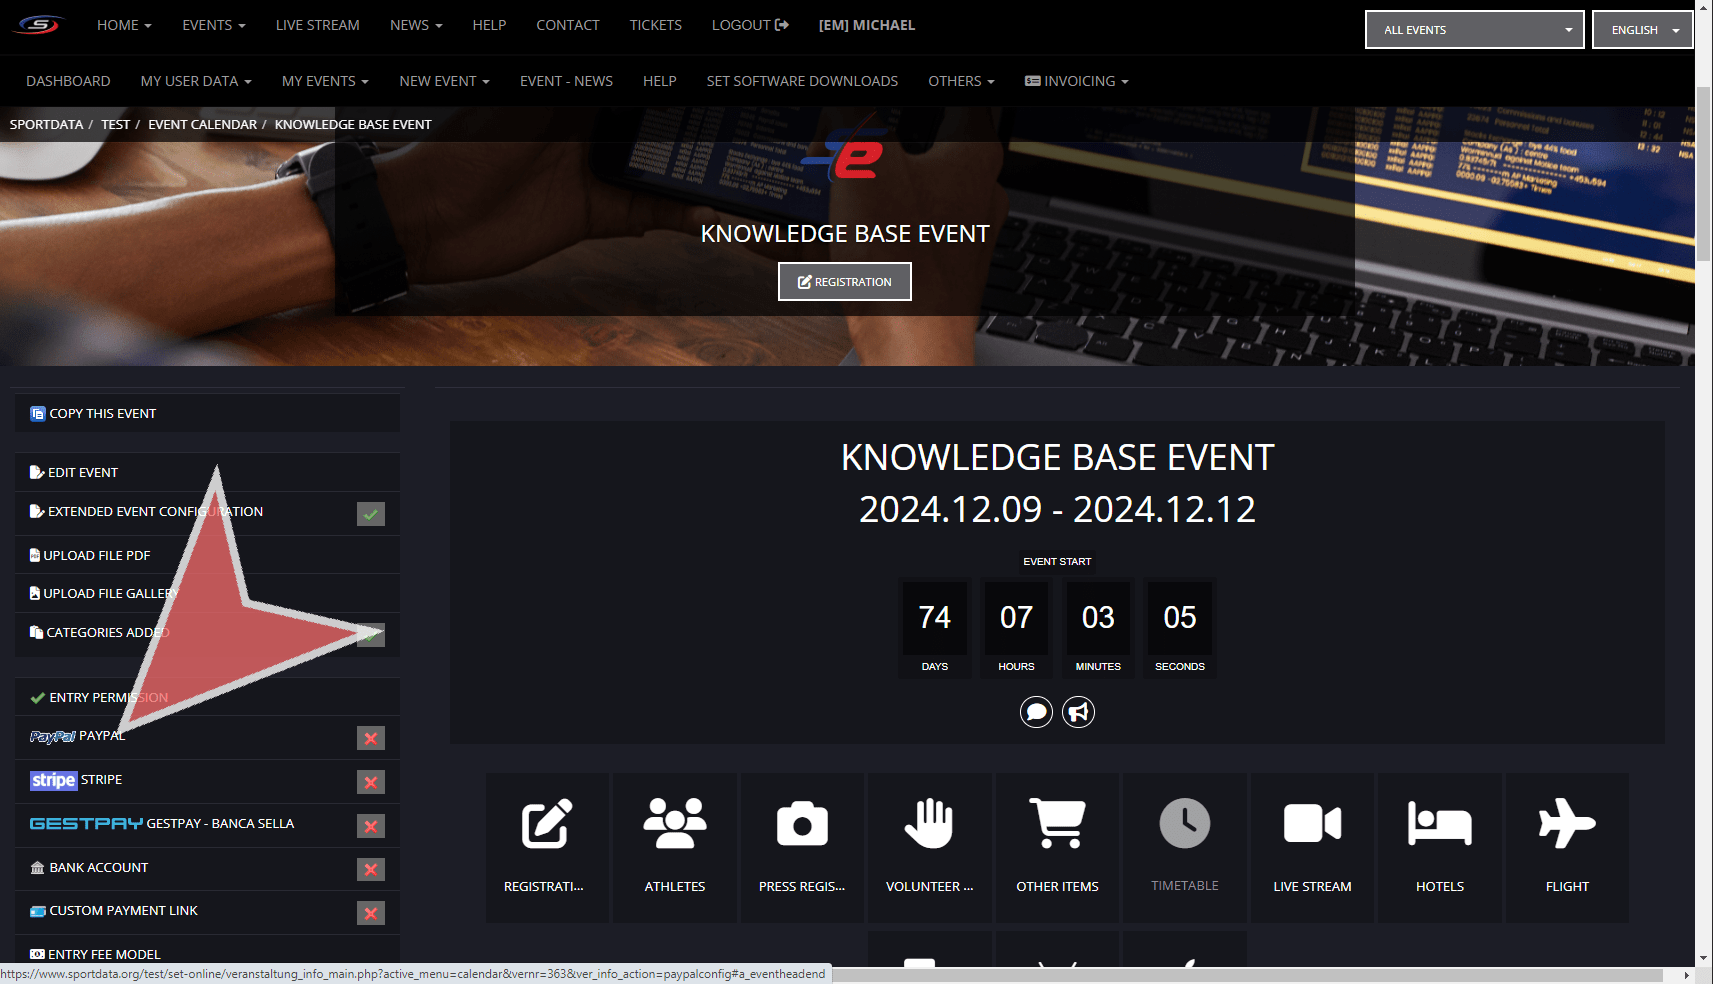Click Copy This Event link
Viewport: 1713px width, 984px height.
[x=102, y=414]
